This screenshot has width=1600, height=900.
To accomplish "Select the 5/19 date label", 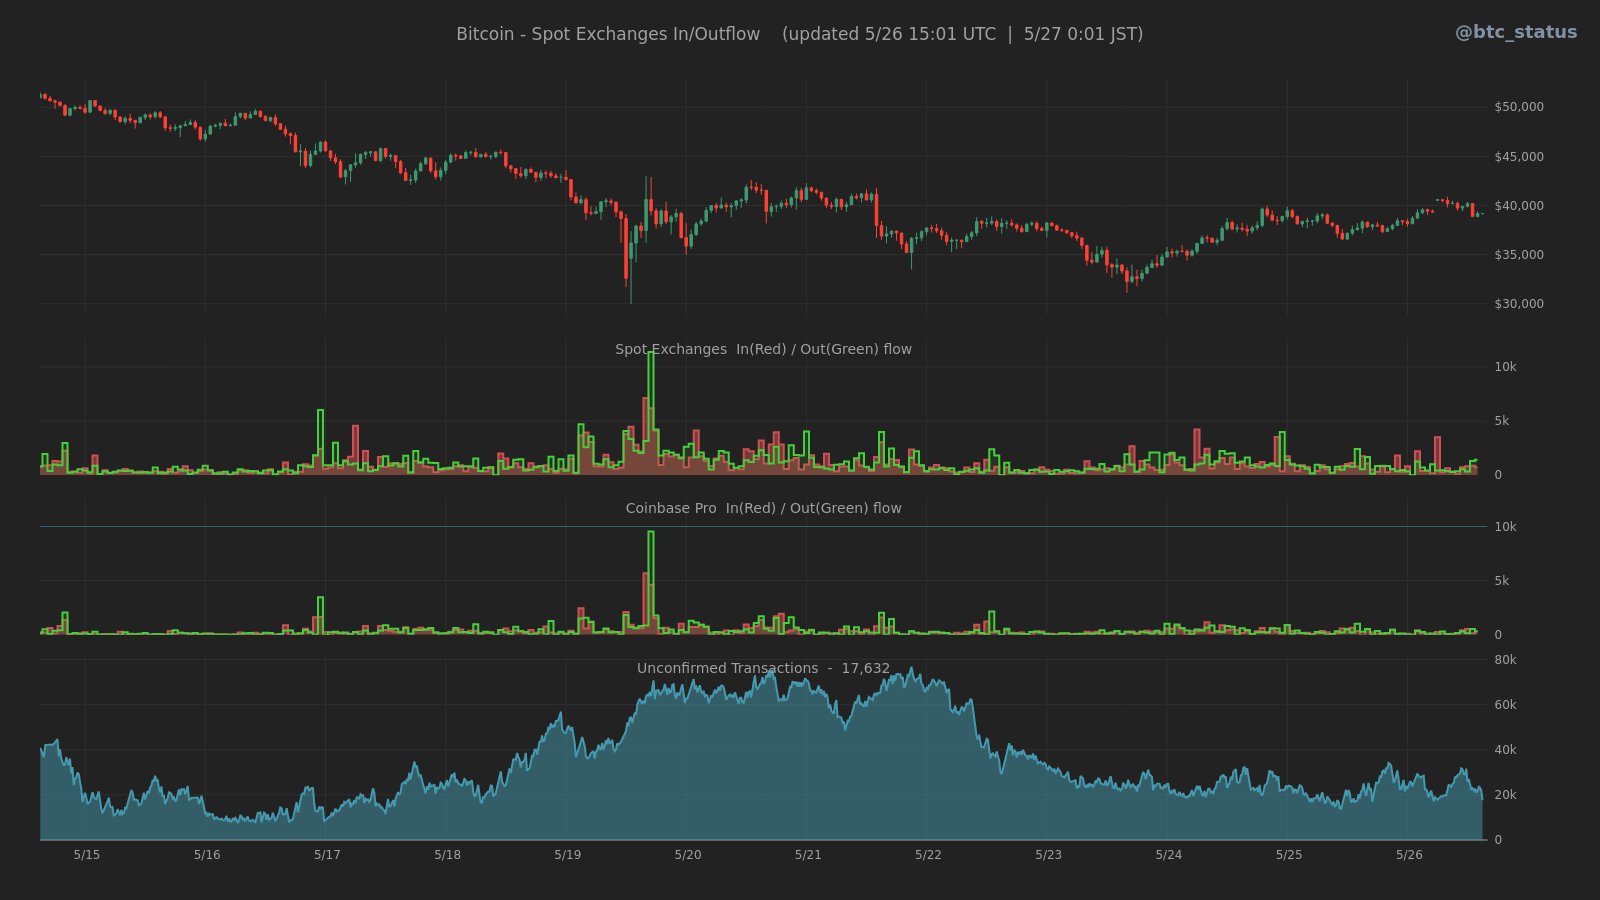I will (x=566, y=855).
